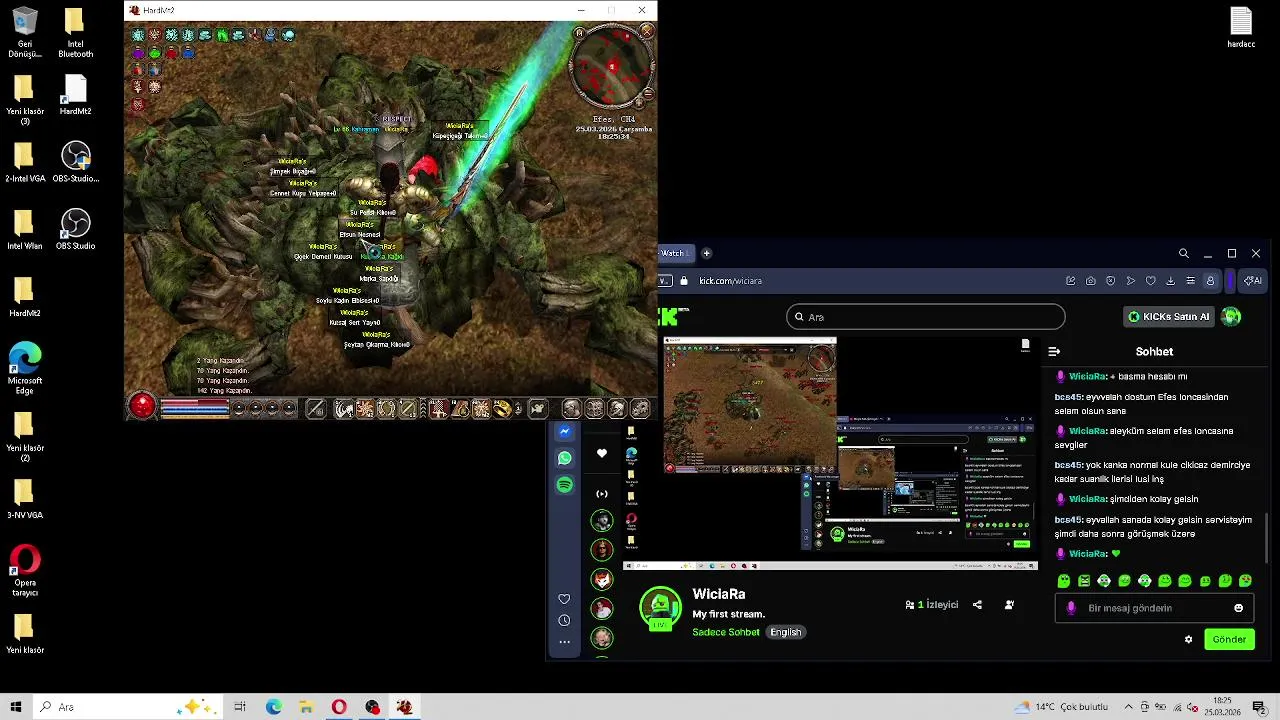Open Spotify in the Opera sidebar
1280x720 pixels.
point(565,485)
